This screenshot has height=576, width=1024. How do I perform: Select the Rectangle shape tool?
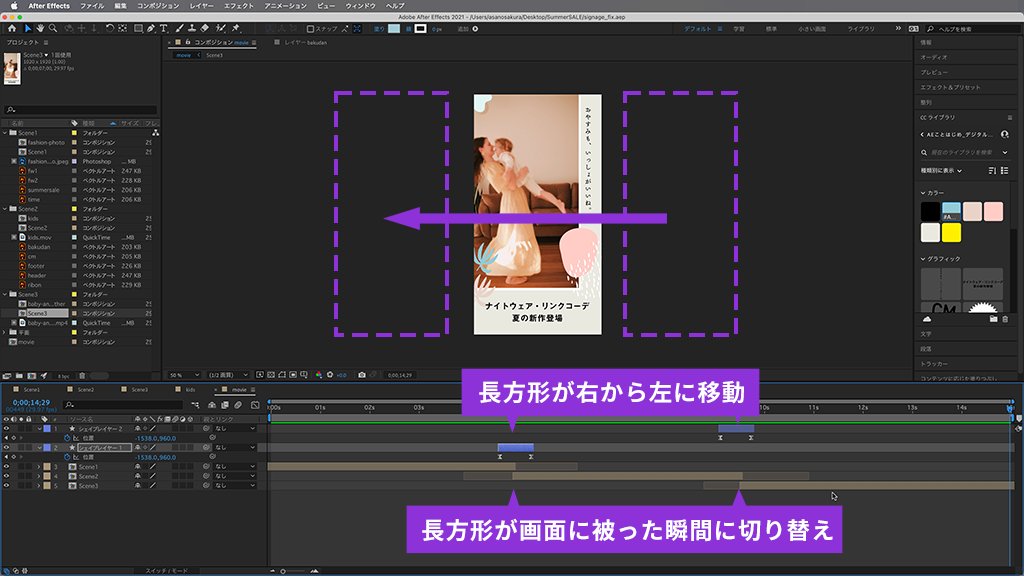[x=138, y=29]
